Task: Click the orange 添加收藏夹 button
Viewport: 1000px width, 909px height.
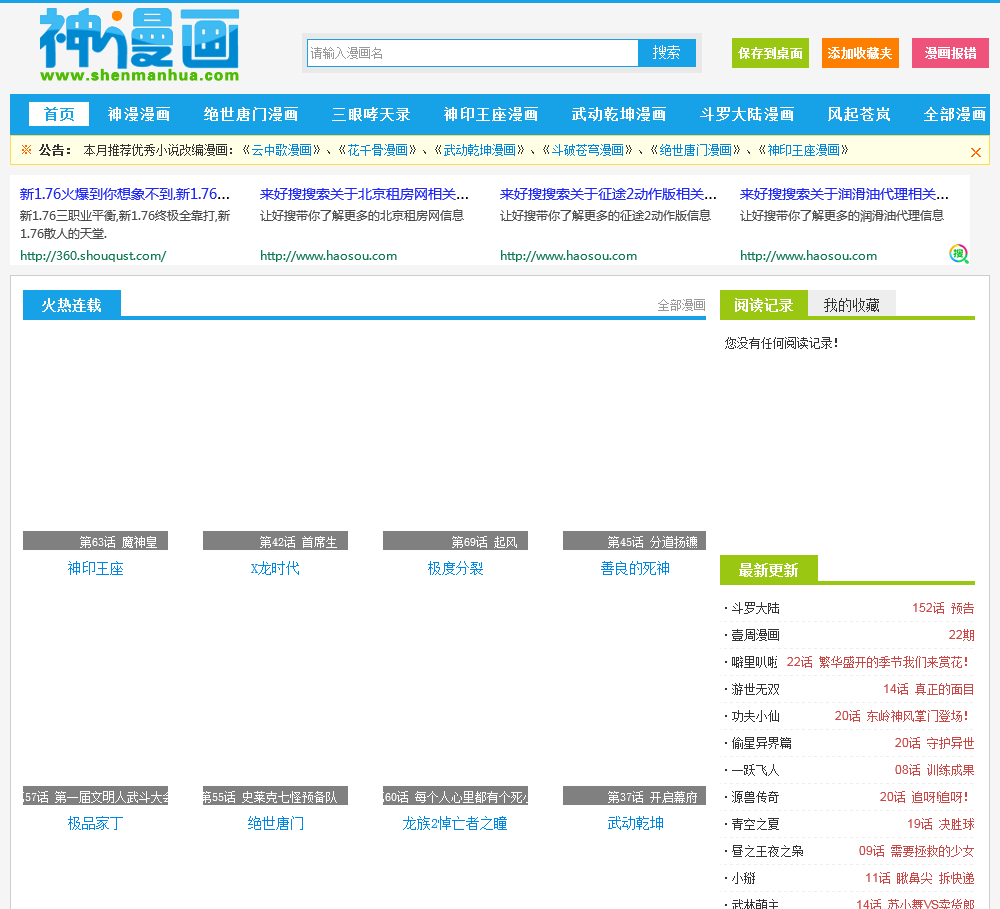Action: coord(860,53)
